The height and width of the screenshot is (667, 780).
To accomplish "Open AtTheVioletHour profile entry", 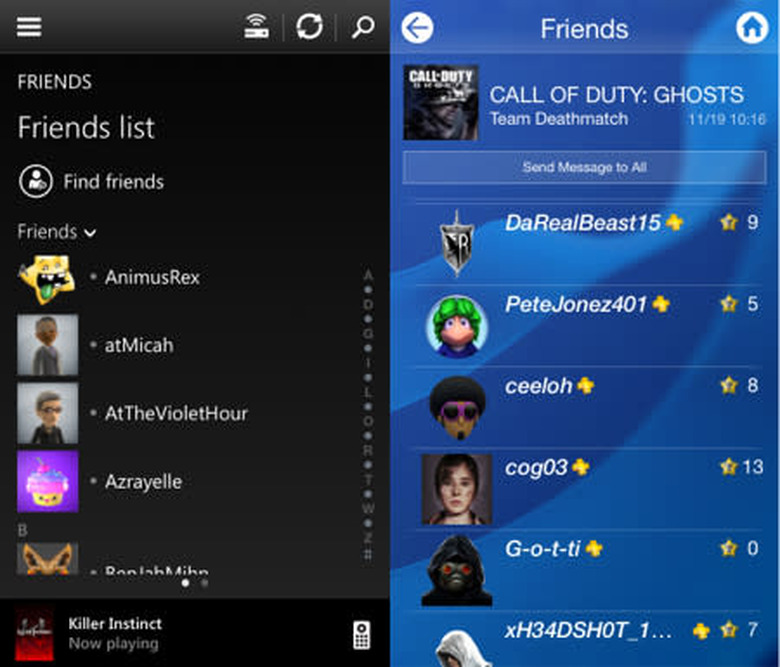I will pyautogui.click(x=175, y=413).
